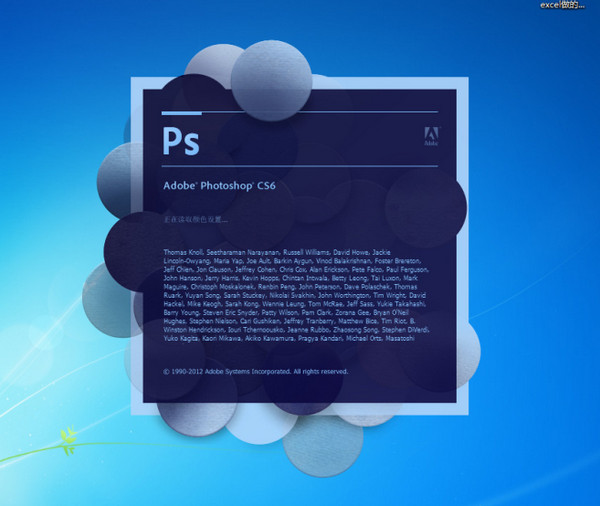The image size is (600, 506).
Task: Select the "excel做的..." desktop icon label
Action: click(562, 5)
